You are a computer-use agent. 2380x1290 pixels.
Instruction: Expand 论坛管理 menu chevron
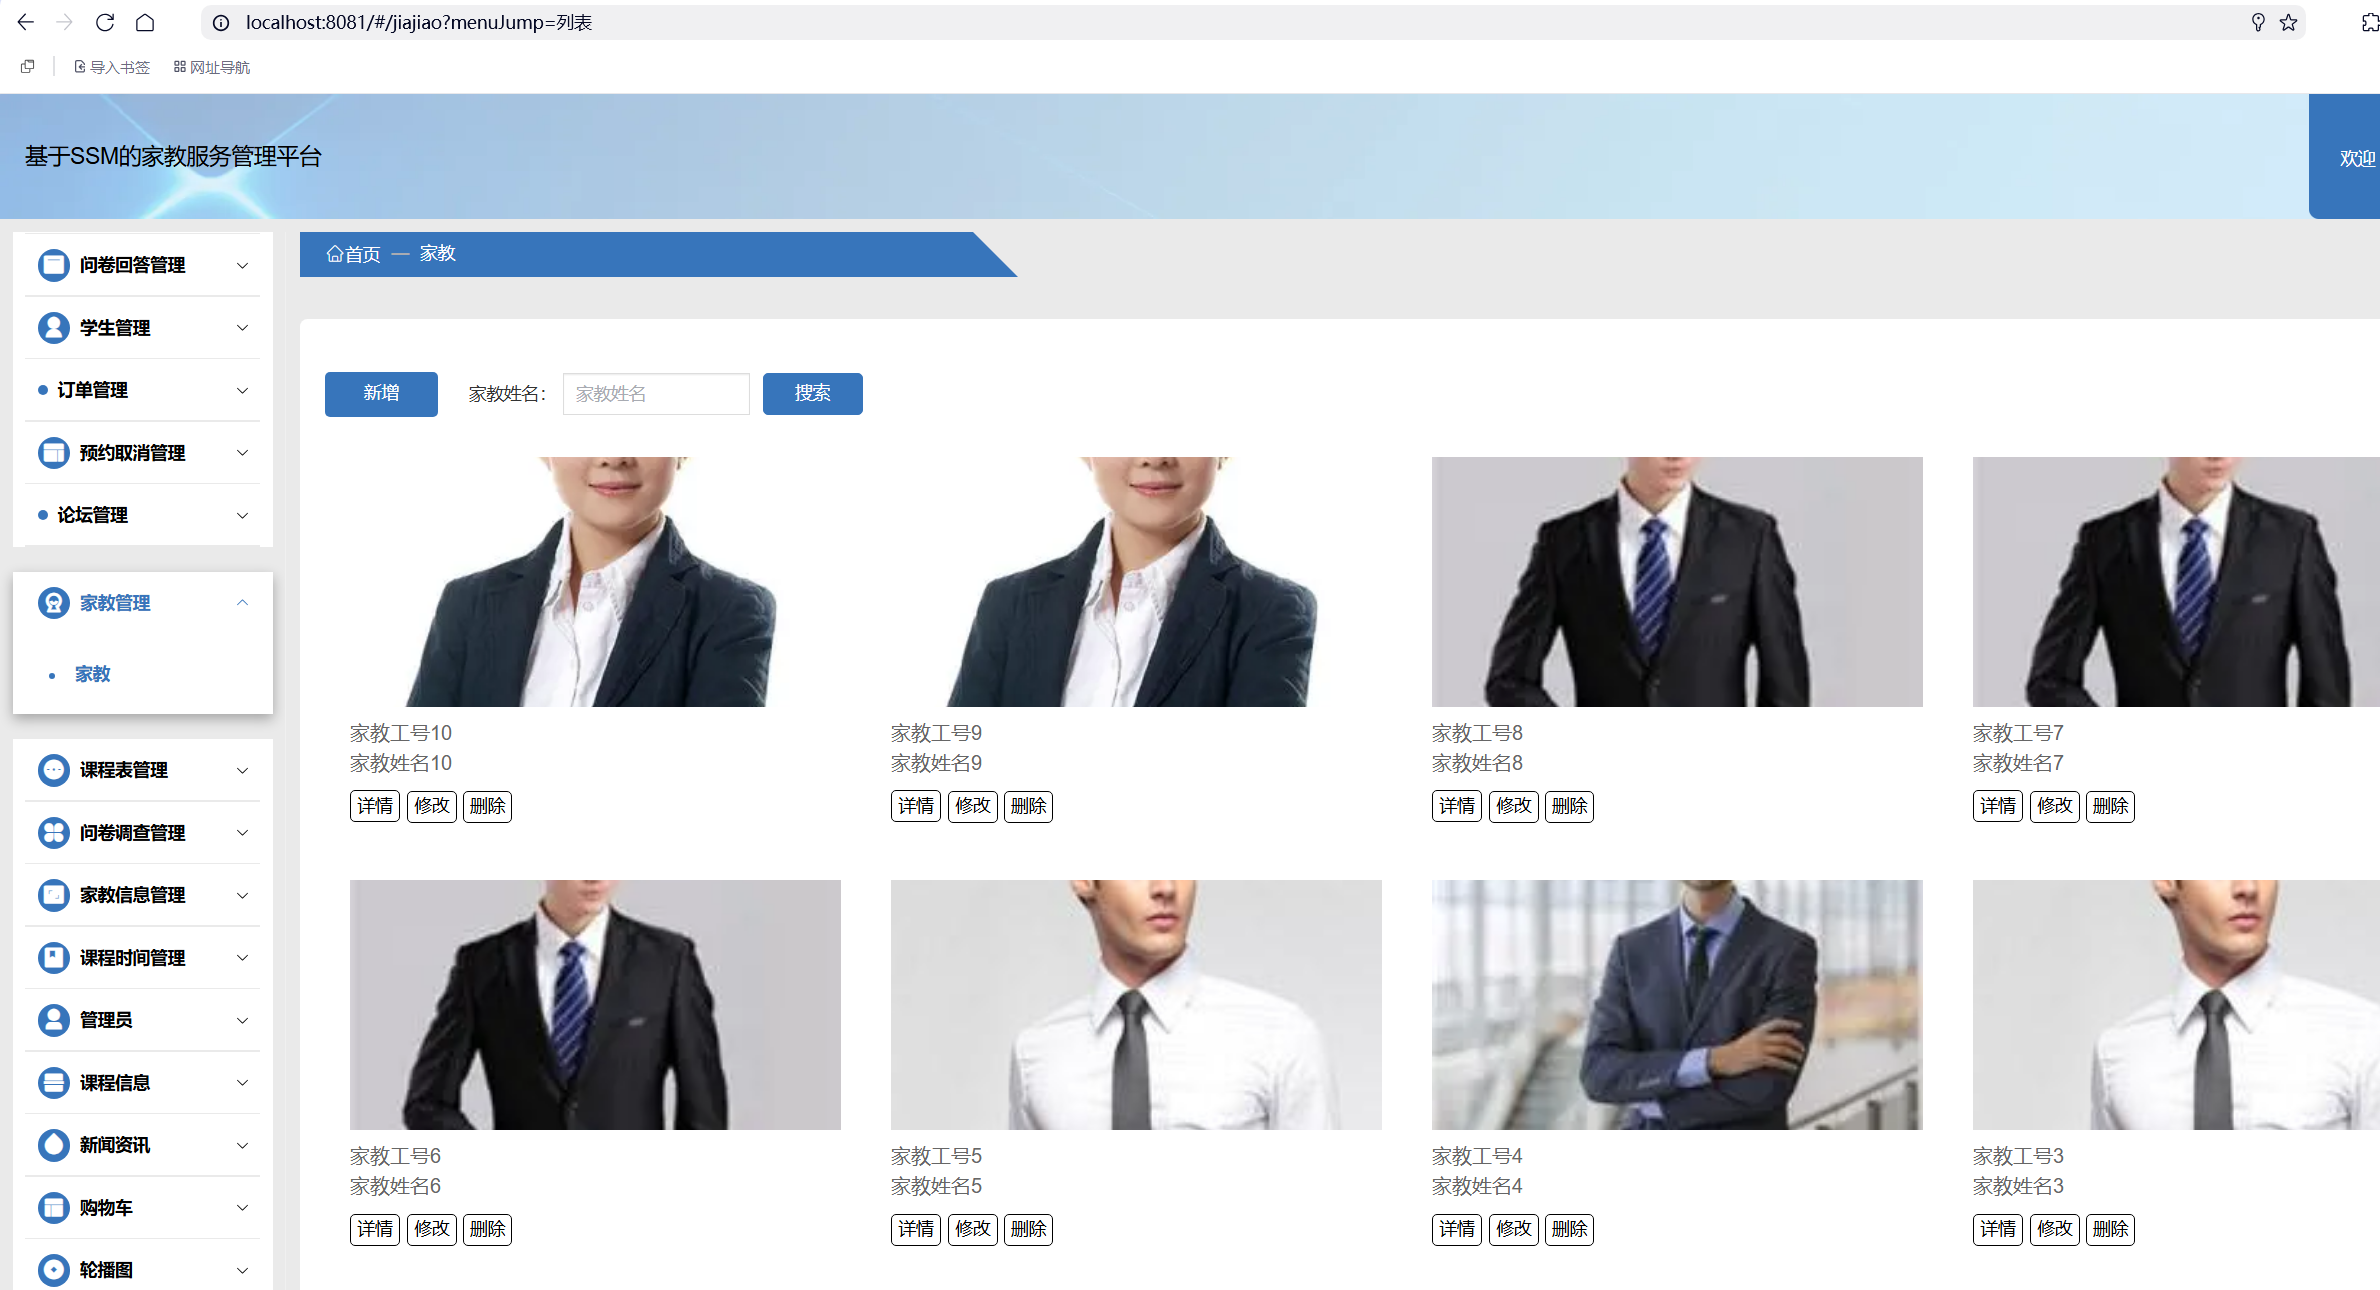click(x=242, y=515)
